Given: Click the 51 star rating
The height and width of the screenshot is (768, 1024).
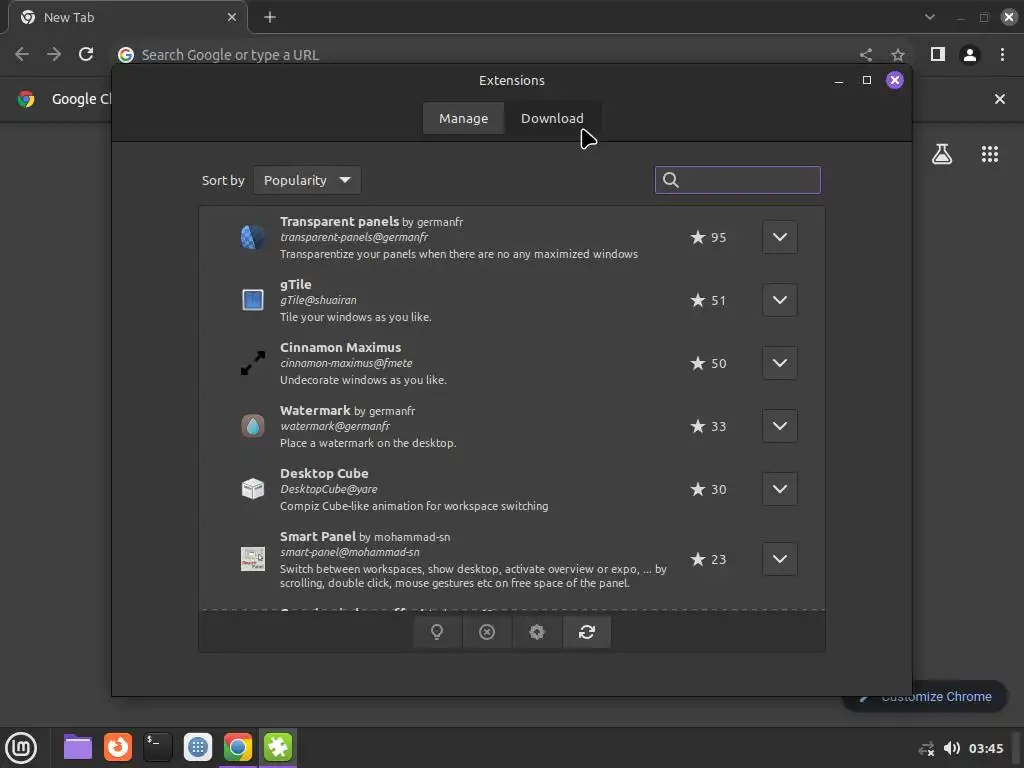Looking at the screenshot, I should pos(709,300).
